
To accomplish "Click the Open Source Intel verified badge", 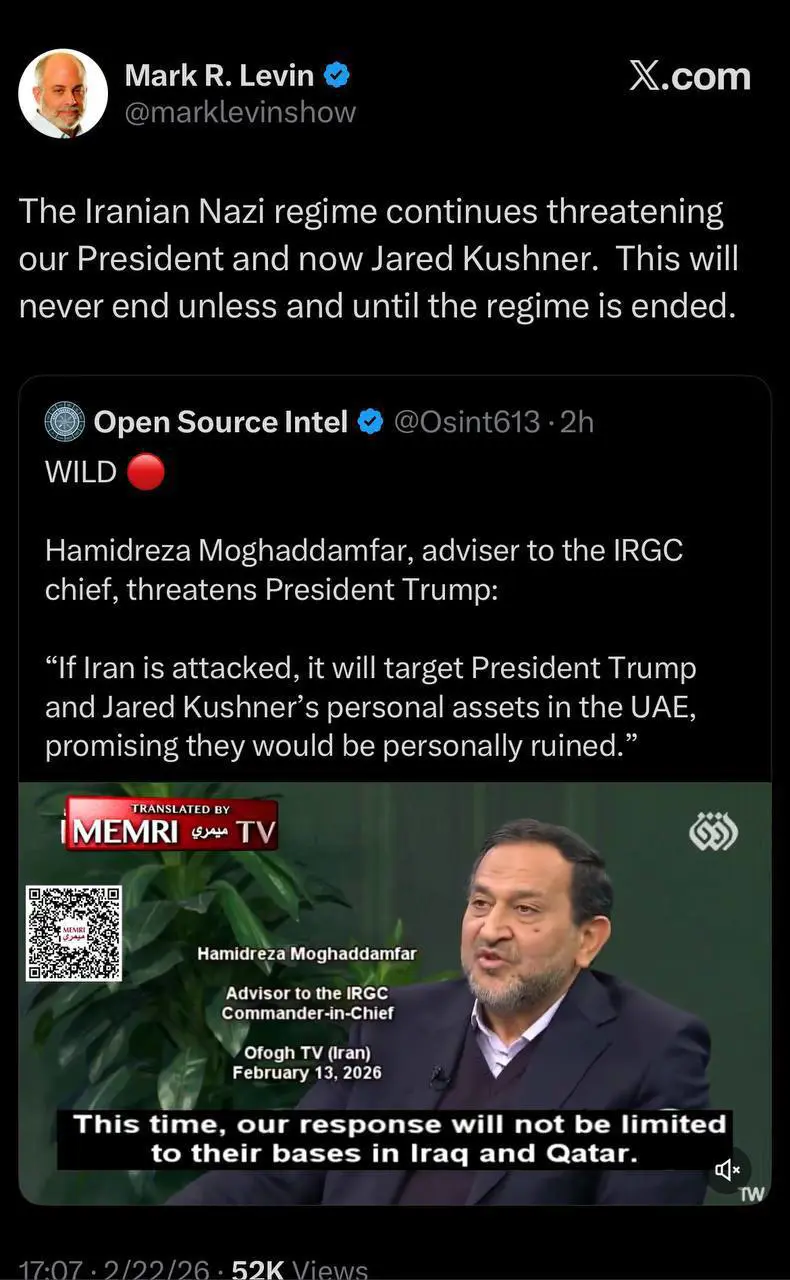I will pos(370,423).
